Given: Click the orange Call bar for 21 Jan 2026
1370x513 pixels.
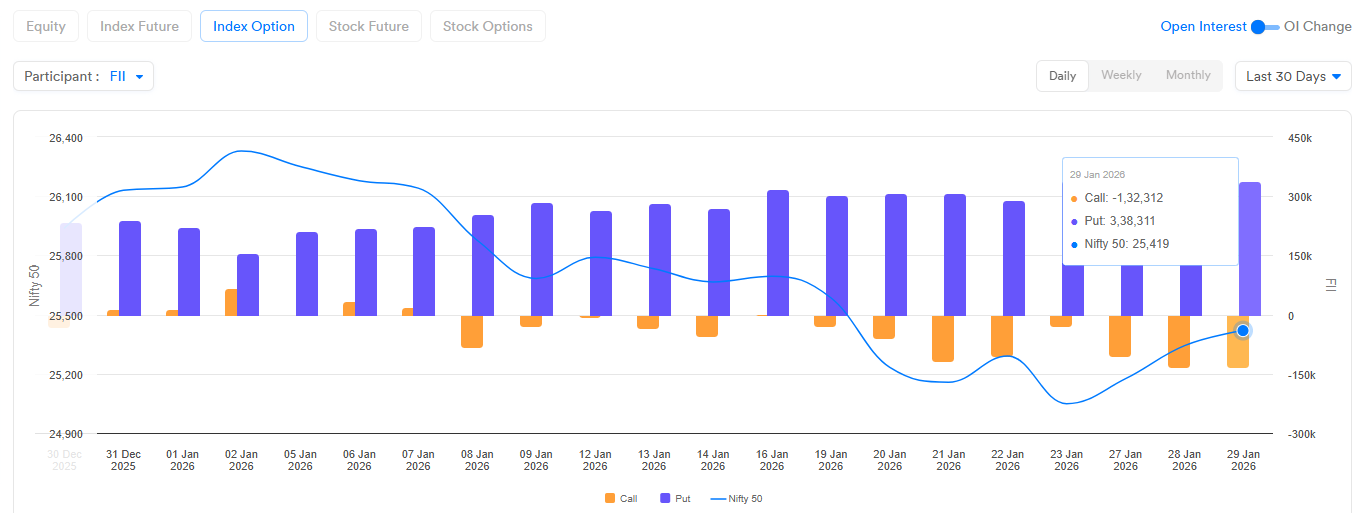Looking at the screenshot, I should coord(942,338).
